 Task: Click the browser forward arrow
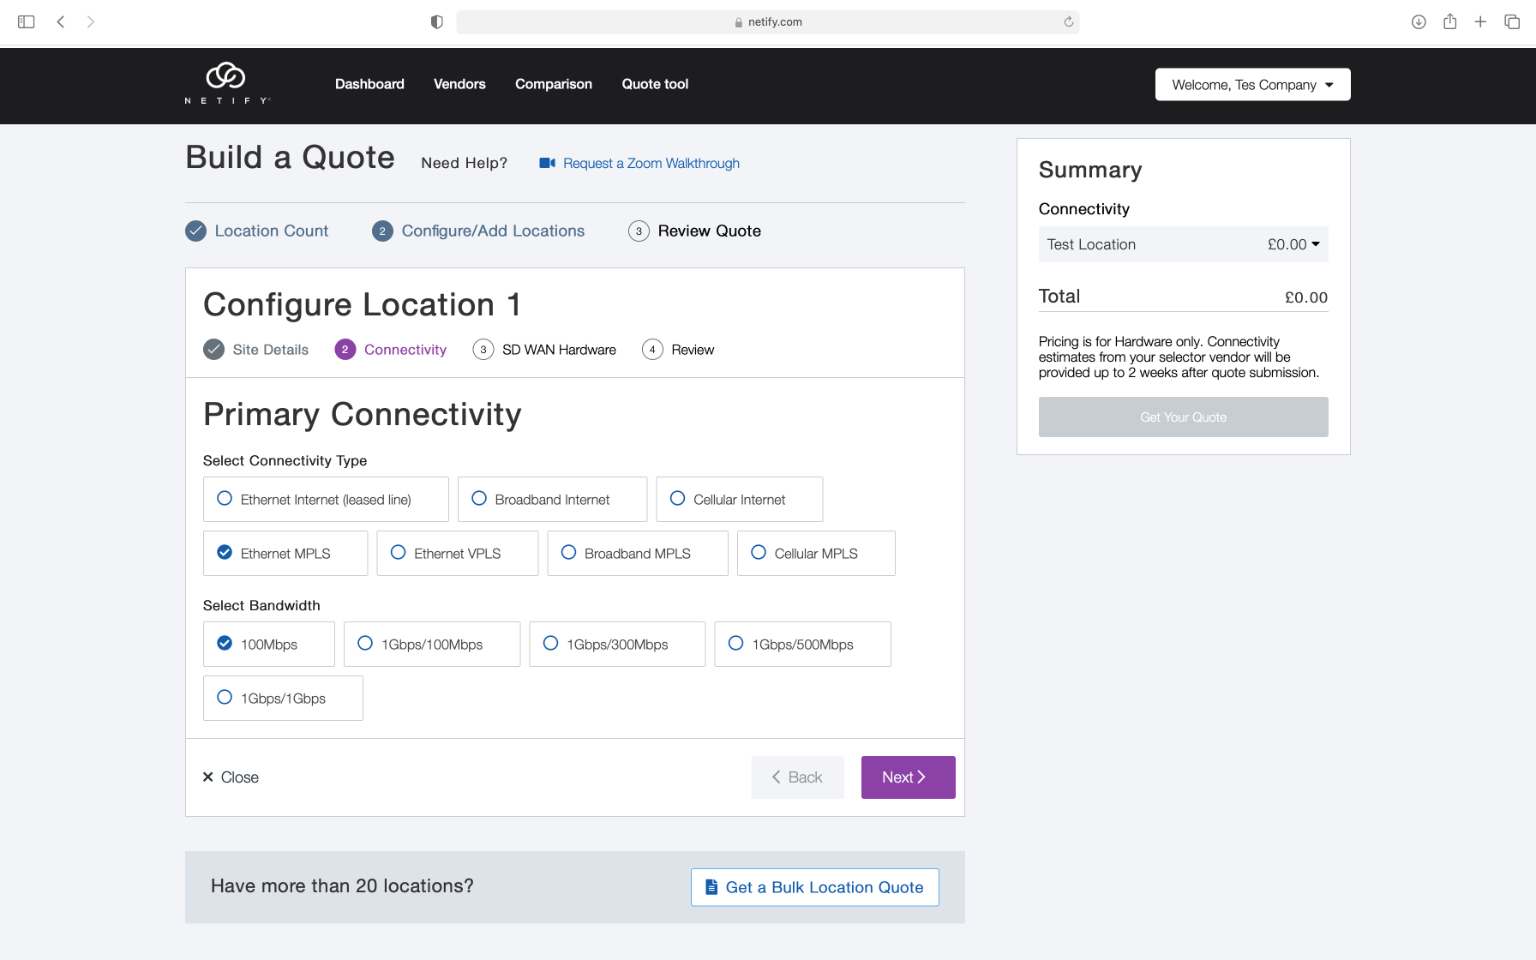point(91,21)
